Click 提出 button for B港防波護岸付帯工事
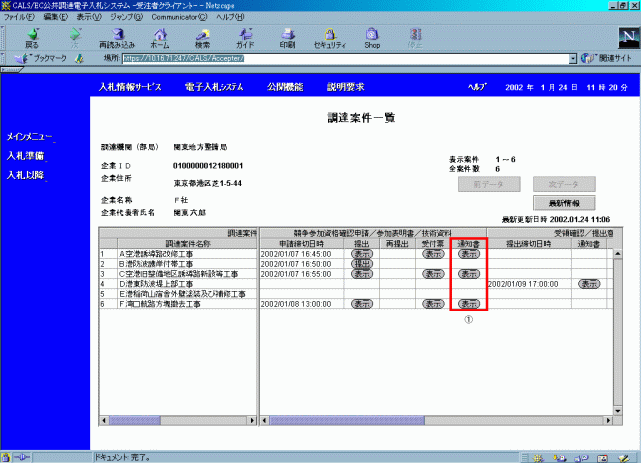Viewport: 641px width, 463px height. [362, 264]
